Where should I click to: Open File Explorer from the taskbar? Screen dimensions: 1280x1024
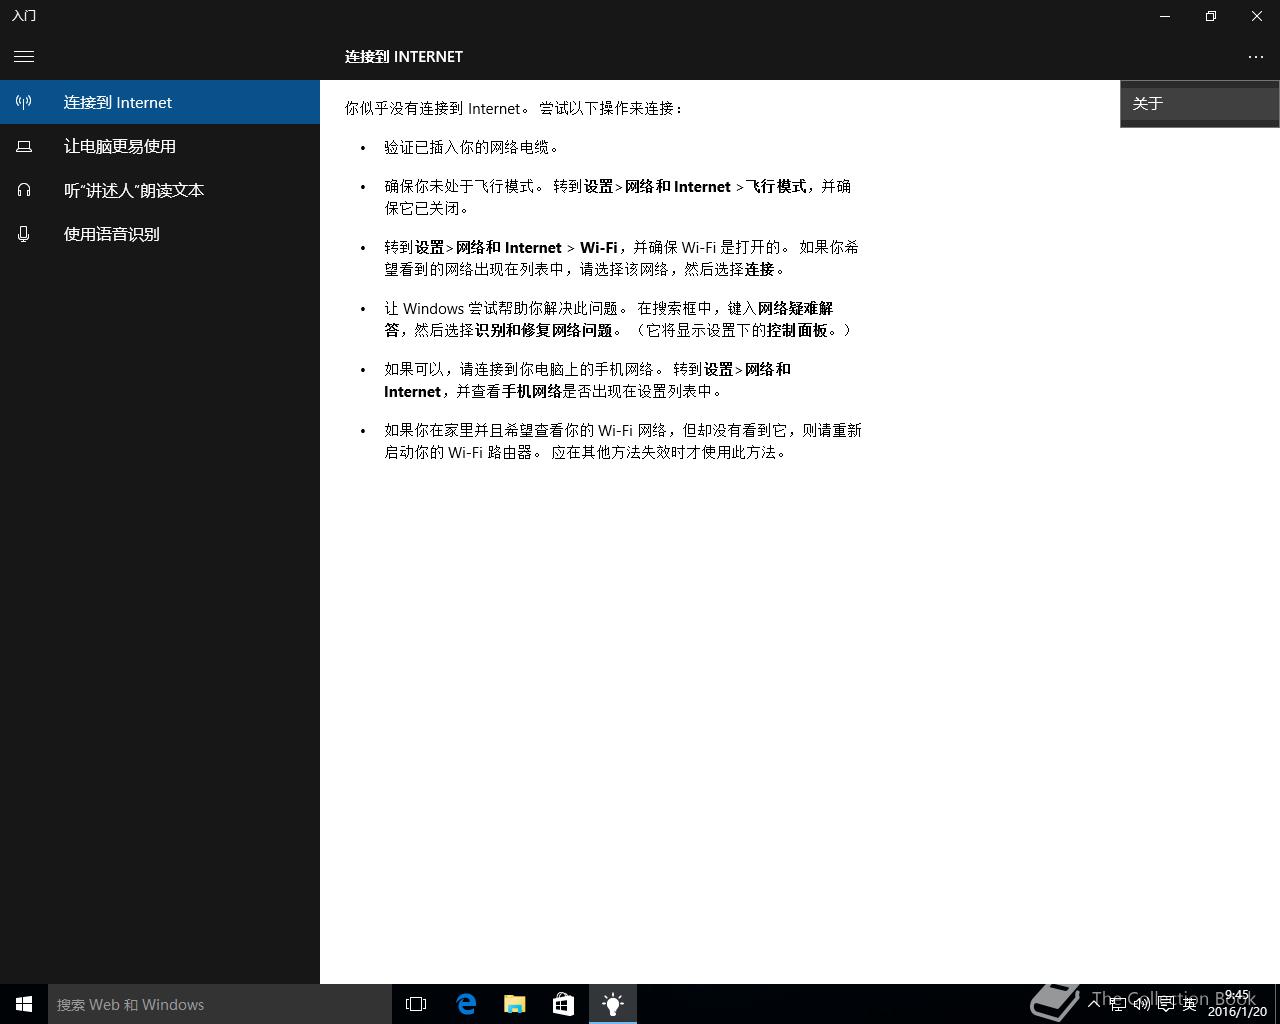[x=515, y=1004]
